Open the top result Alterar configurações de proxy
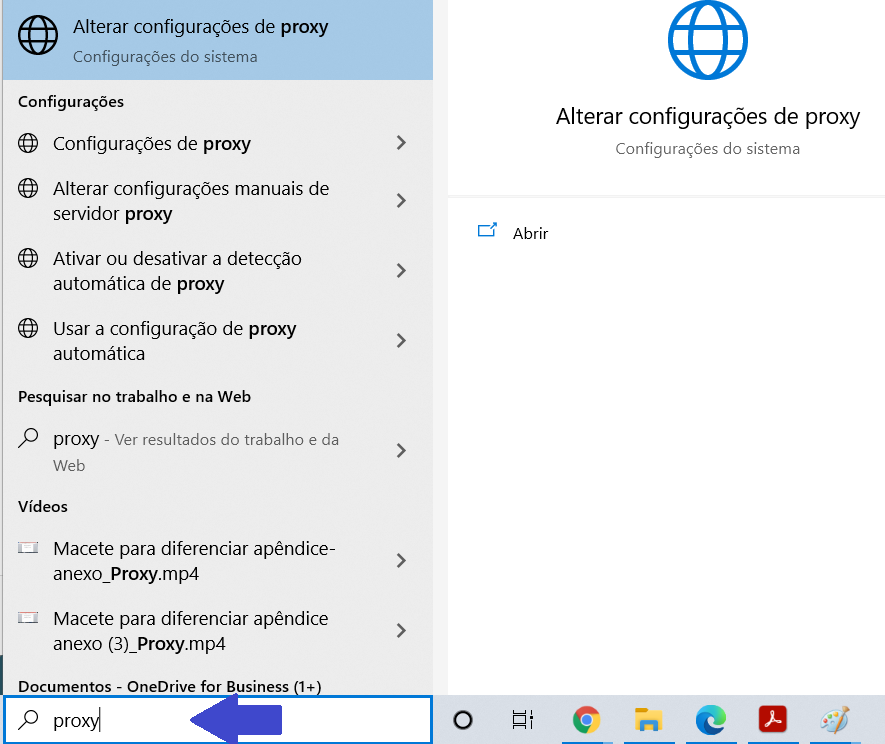 click(218, 40)
